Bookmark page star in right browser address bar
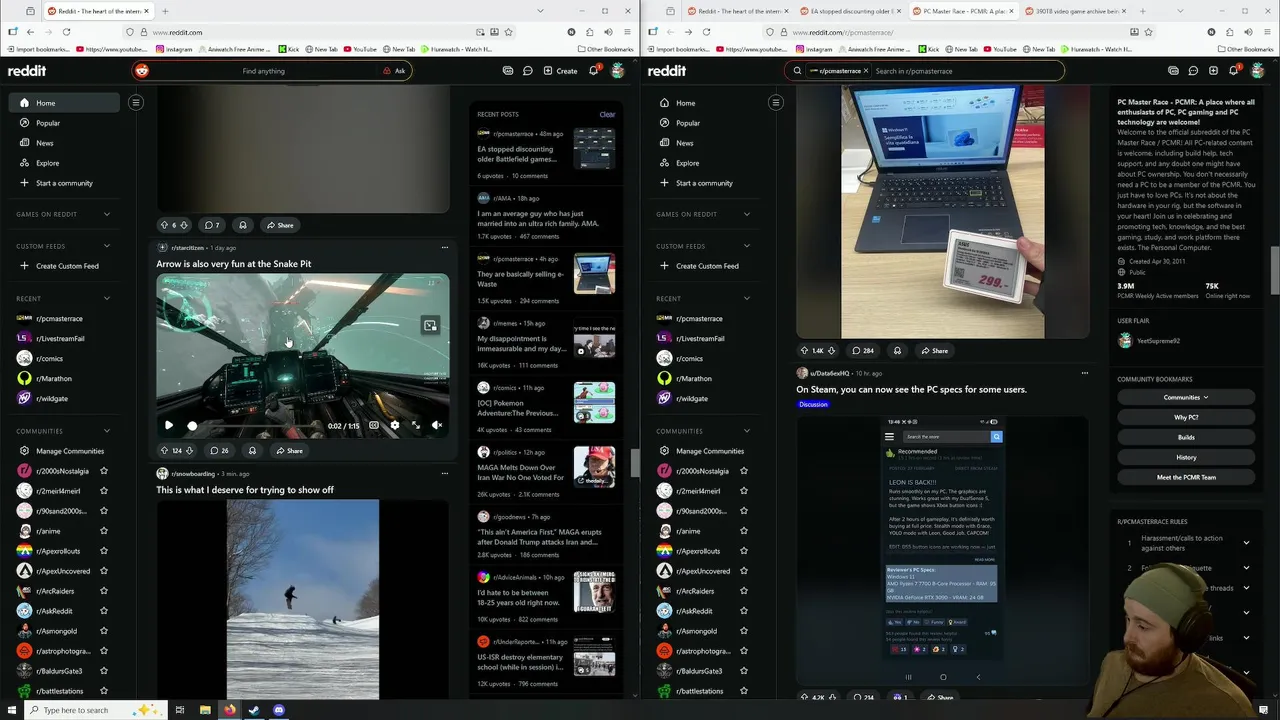The height and width of the screenshot is (720, 1280). click(x=1148, y=32)
